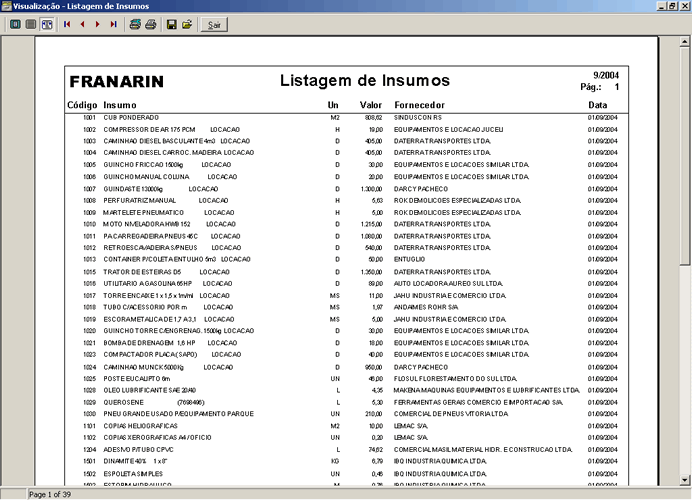The width and height of the screenshot is (692, 500).
Task: Click 'TUBO C/ACESSORIO POR m' item text
Action: point(145,307)
